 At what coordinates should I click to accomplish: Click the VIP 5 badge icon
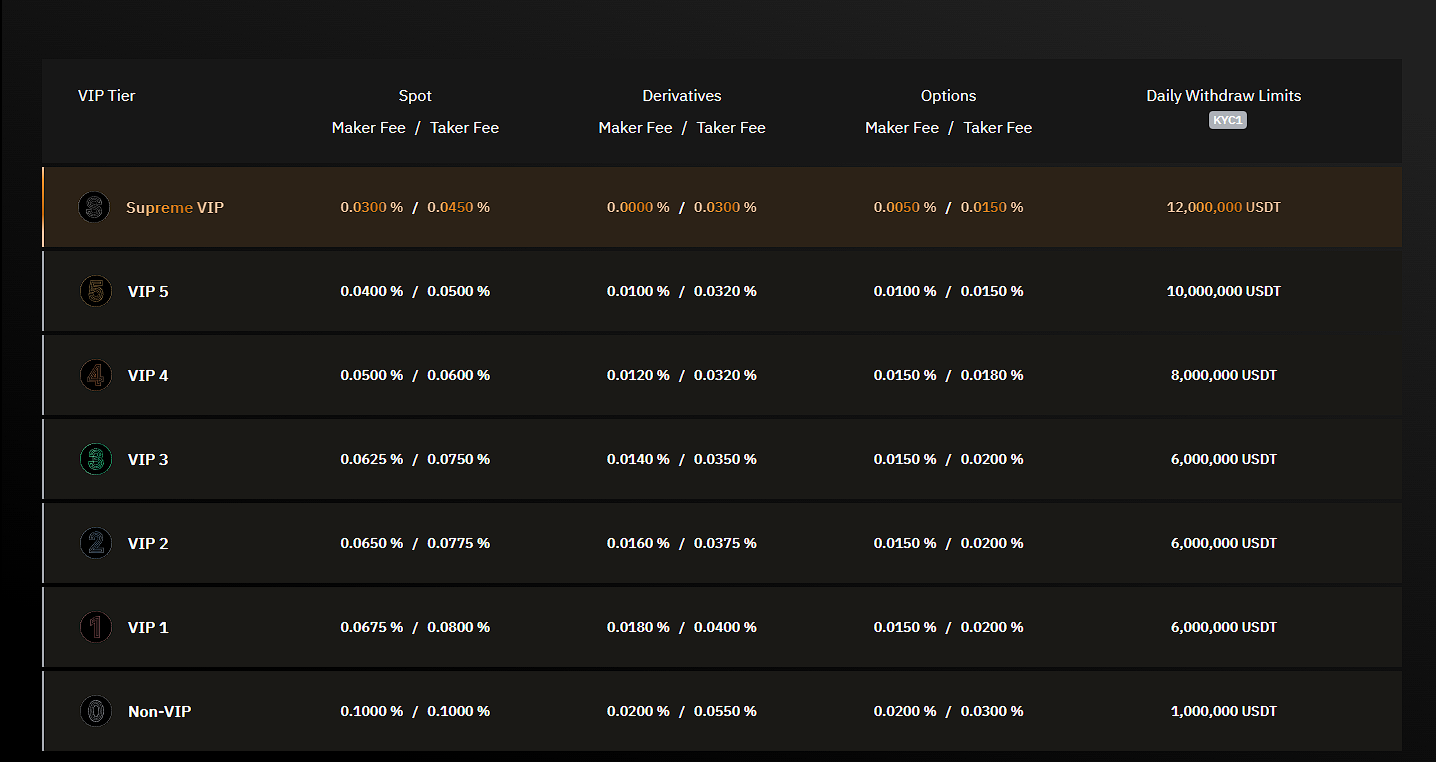tap(95, 292)
